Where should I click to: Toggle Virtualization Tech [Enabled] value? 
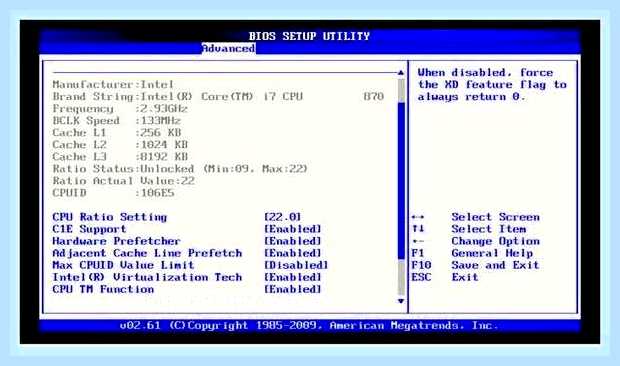pyautogui.click(x=293, y=277)
